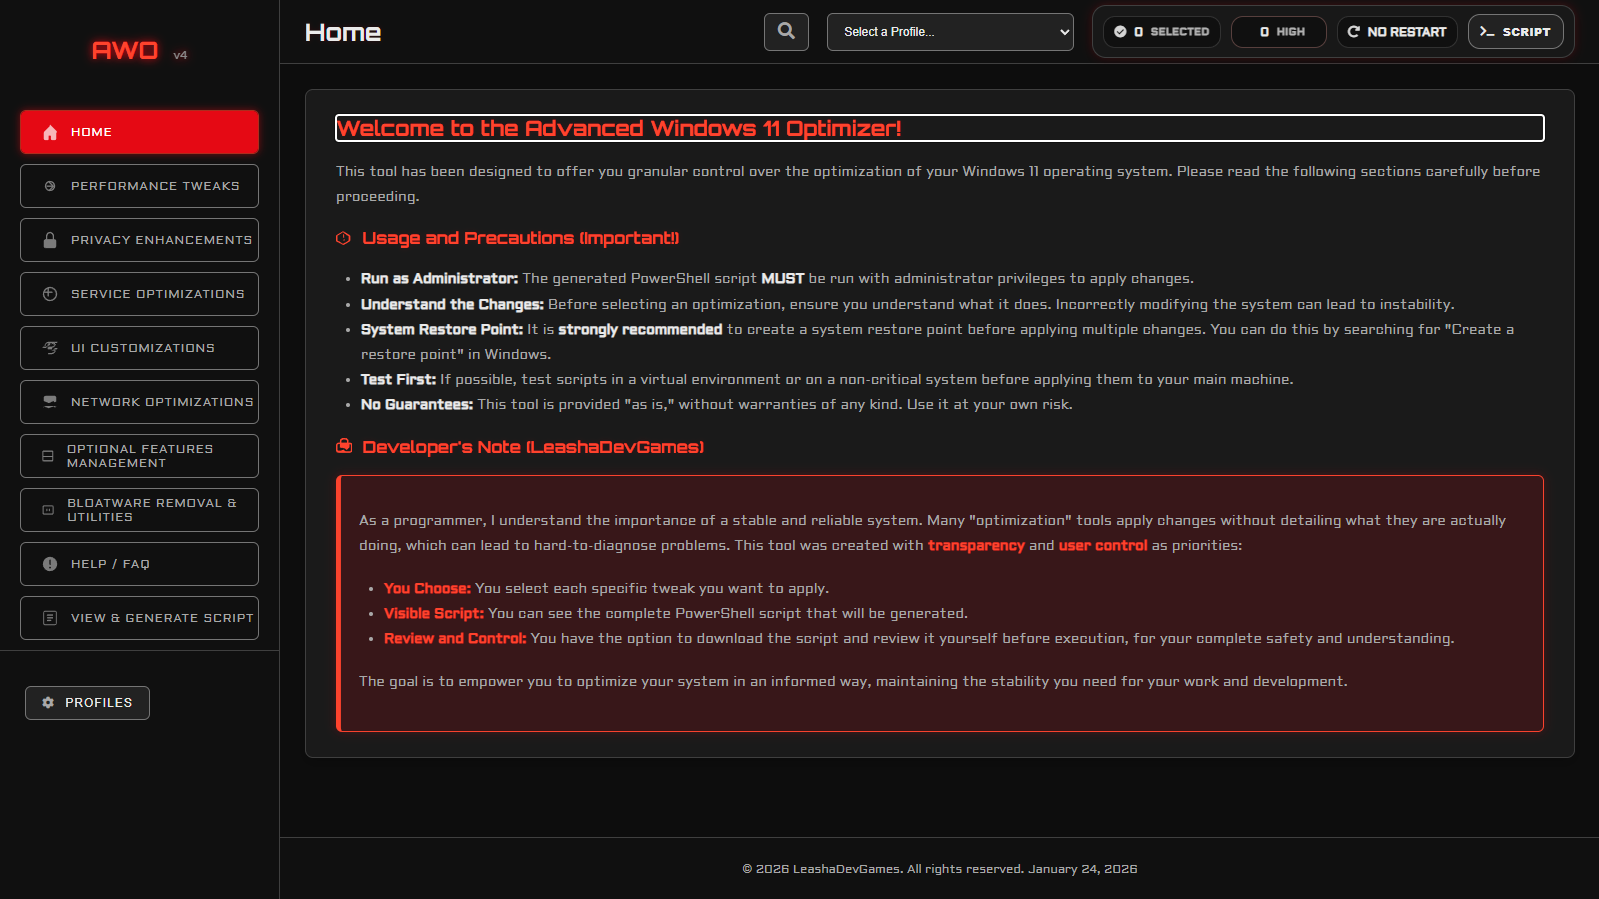
Task: Click the search magnifier icon button
Action: click(x=786, y=32)
